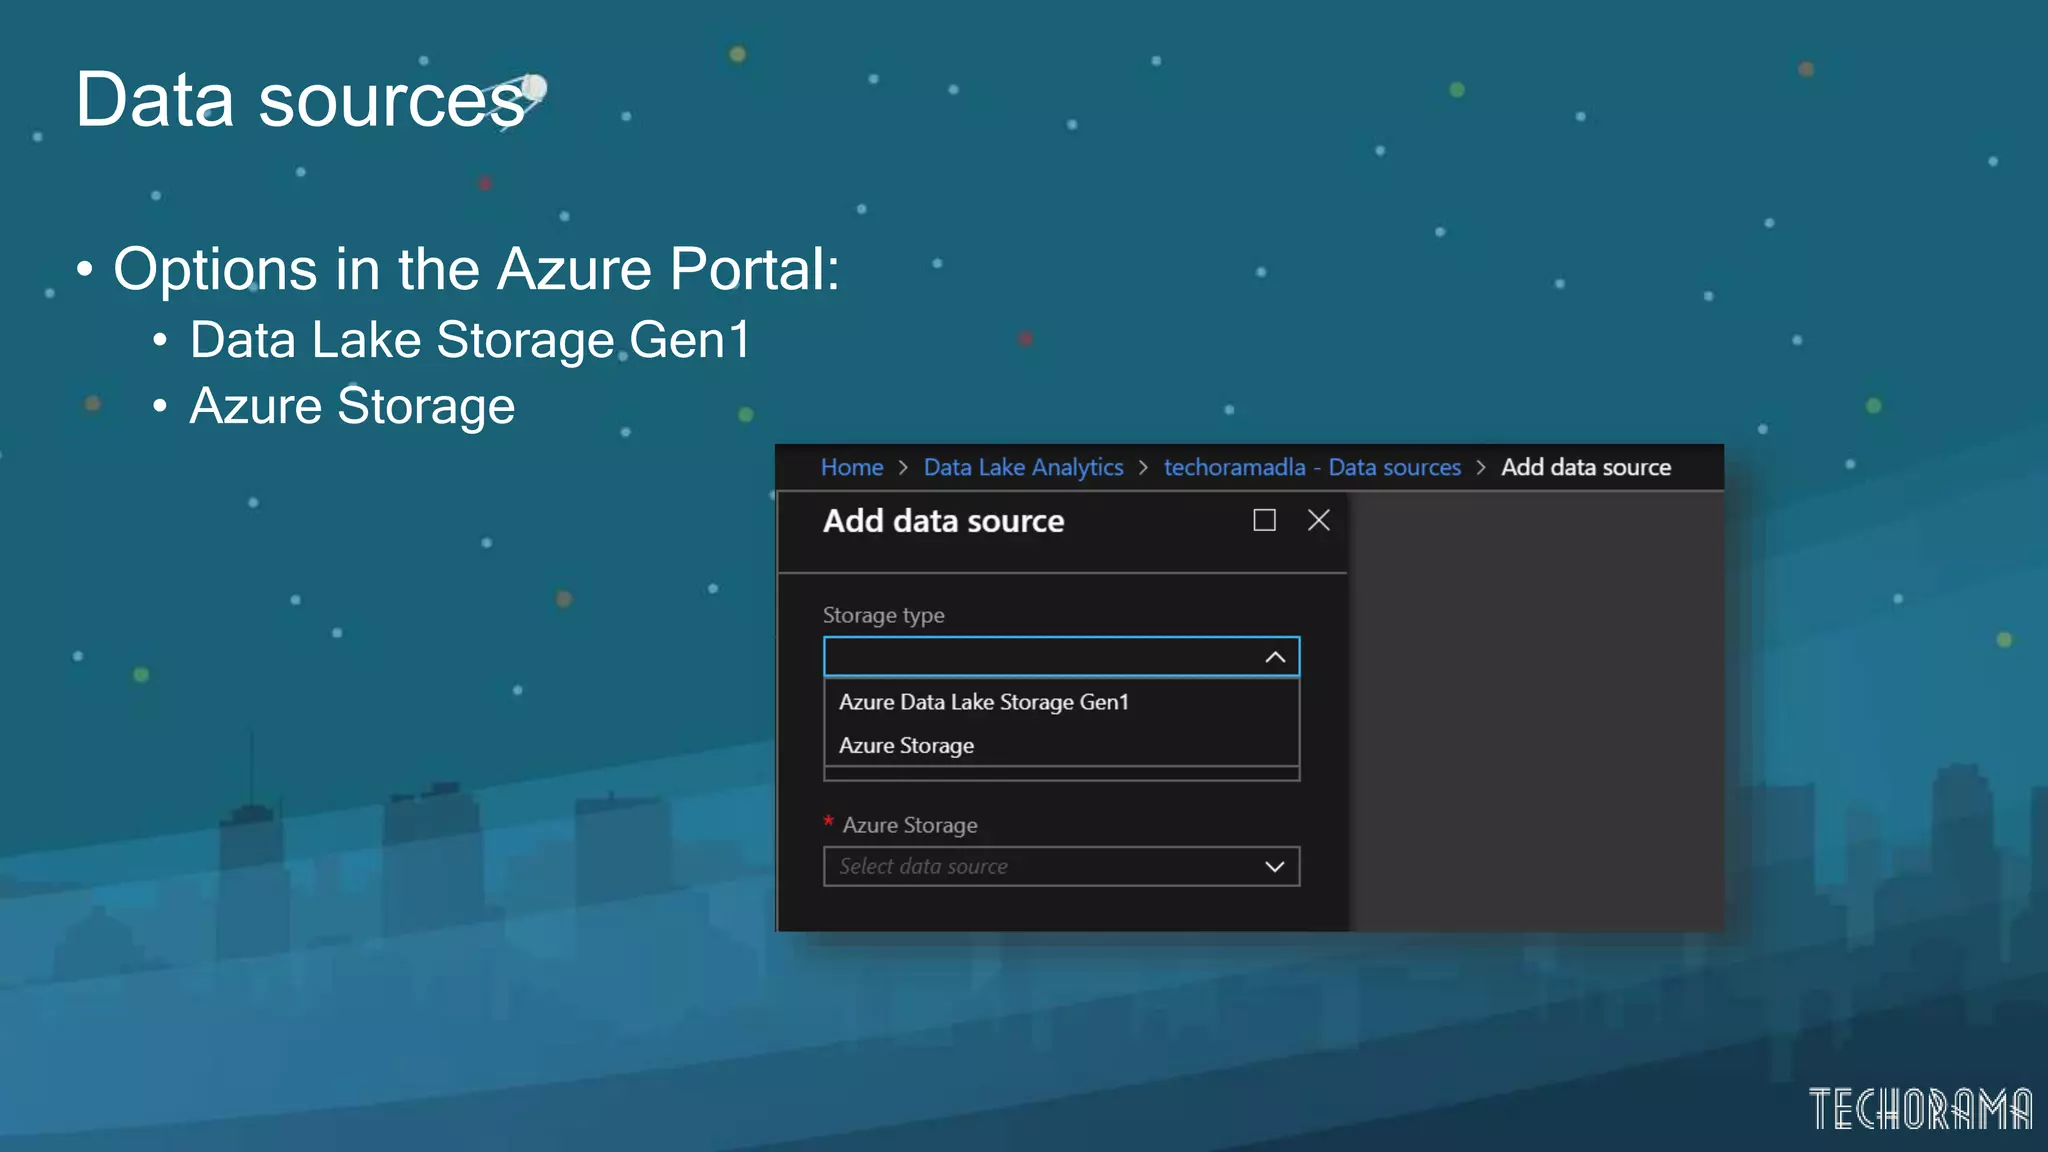Image resolution: width=2048 pixels, height=1152 pixels.
Task: Close the Add data source blade
Action: tap(1318, 520)
